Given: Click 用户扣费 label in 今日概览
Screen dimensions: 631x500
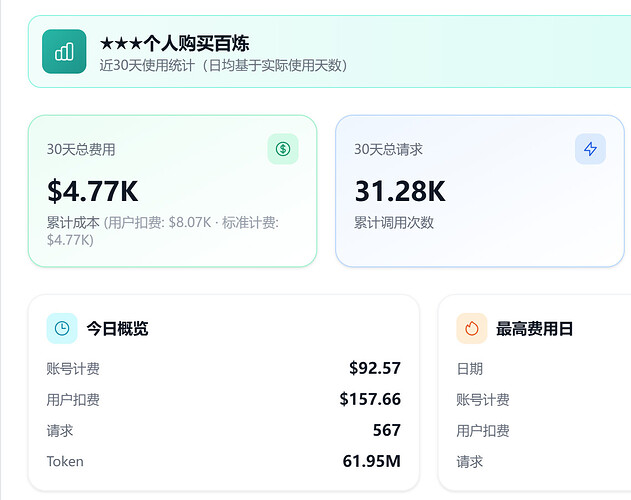Looking at the screenshot, I should (73, 400).
